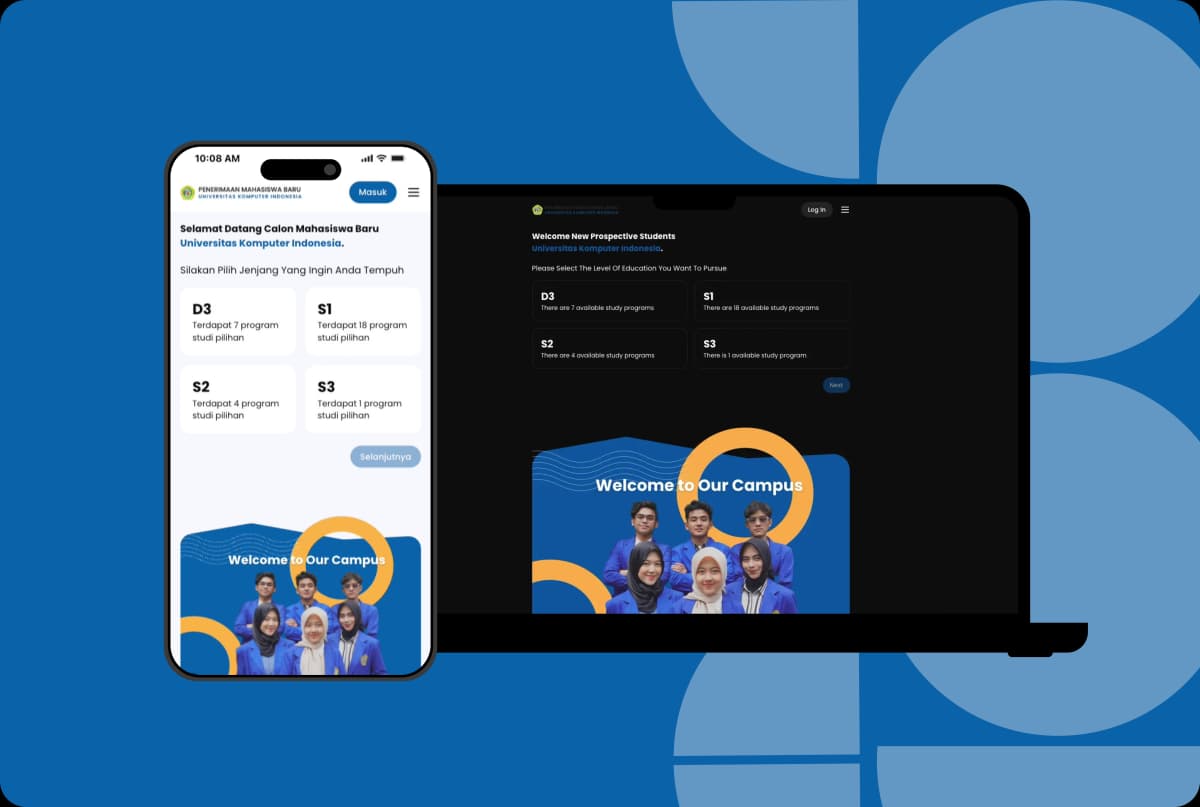Open the hamburger menu on phone
The width and height of the screenshot is (1200, 807).
tap(413, 192)
